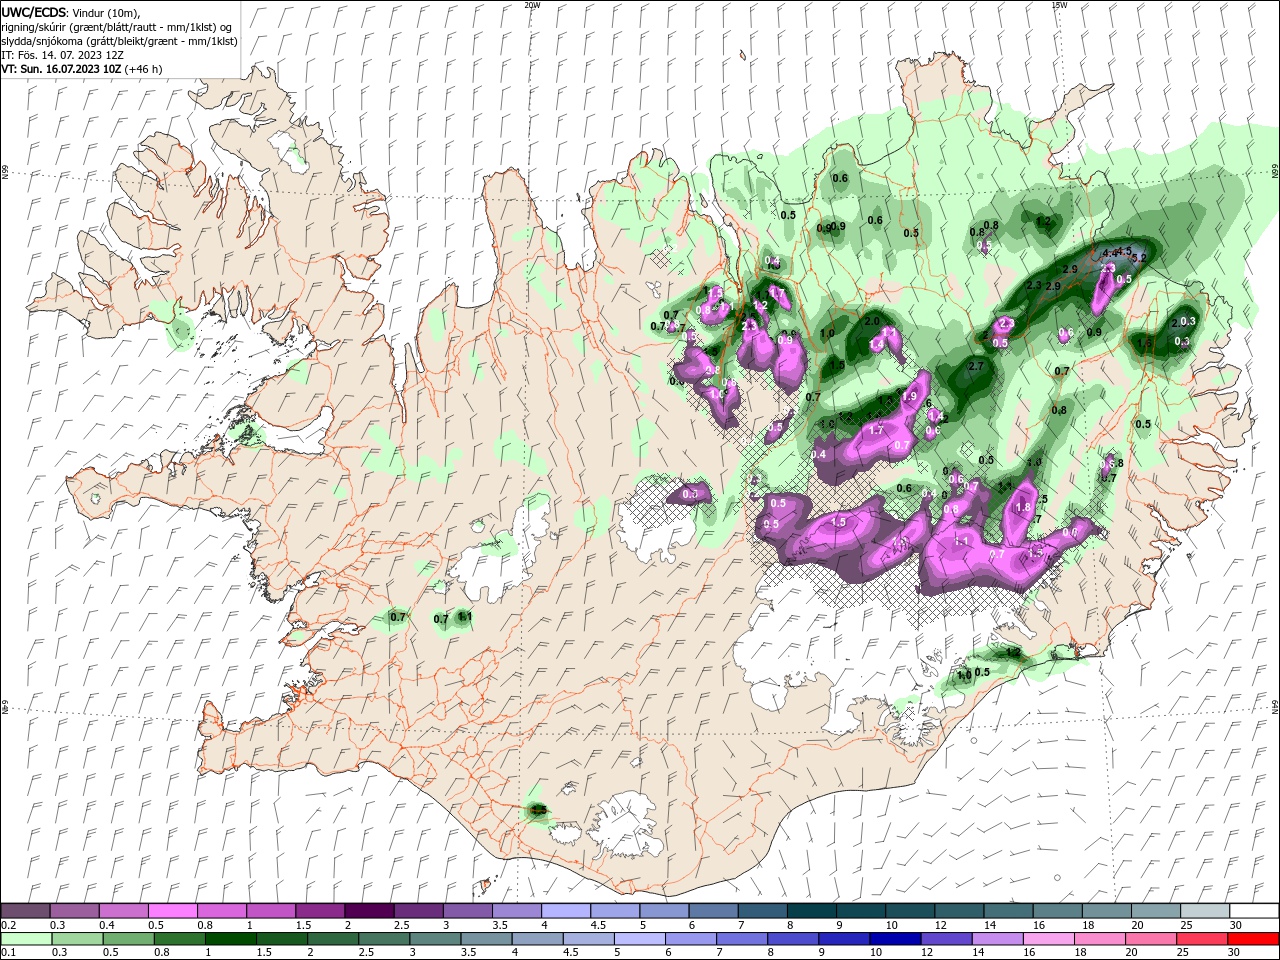
Task: Click the 20W longitude label at top
Action: click(532, 4)
